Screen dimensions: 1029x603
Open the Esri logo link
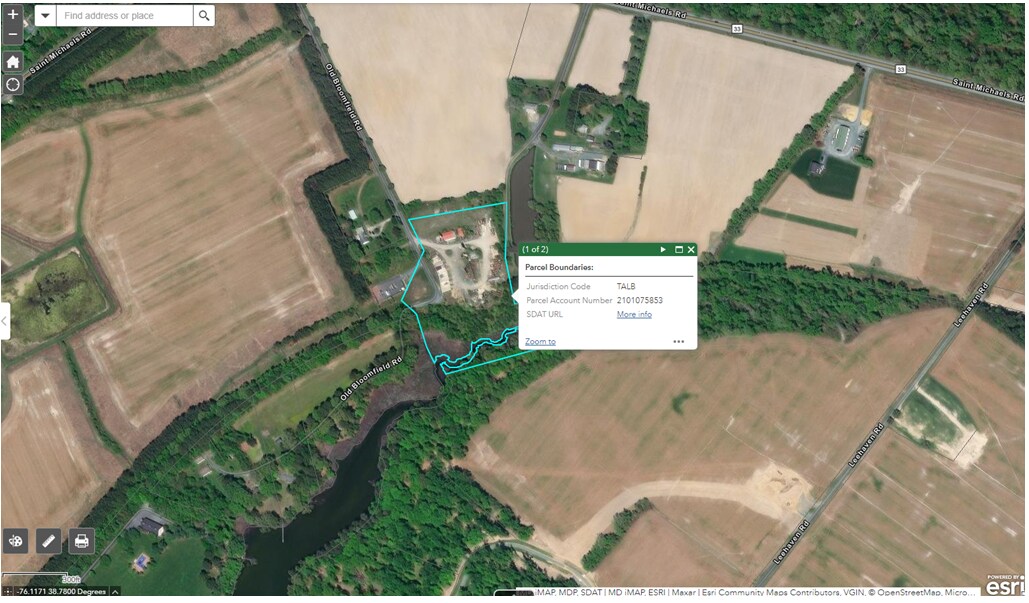coord(1004,585)
